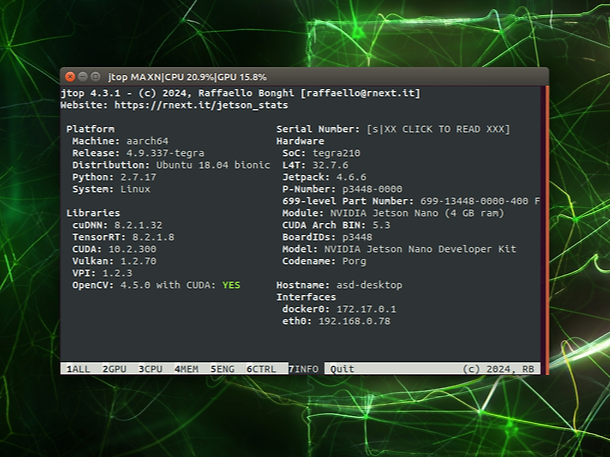Screen dimensions: 610x457
Task: Click the jtop MAXN window title text
Action: coord(188,77)
